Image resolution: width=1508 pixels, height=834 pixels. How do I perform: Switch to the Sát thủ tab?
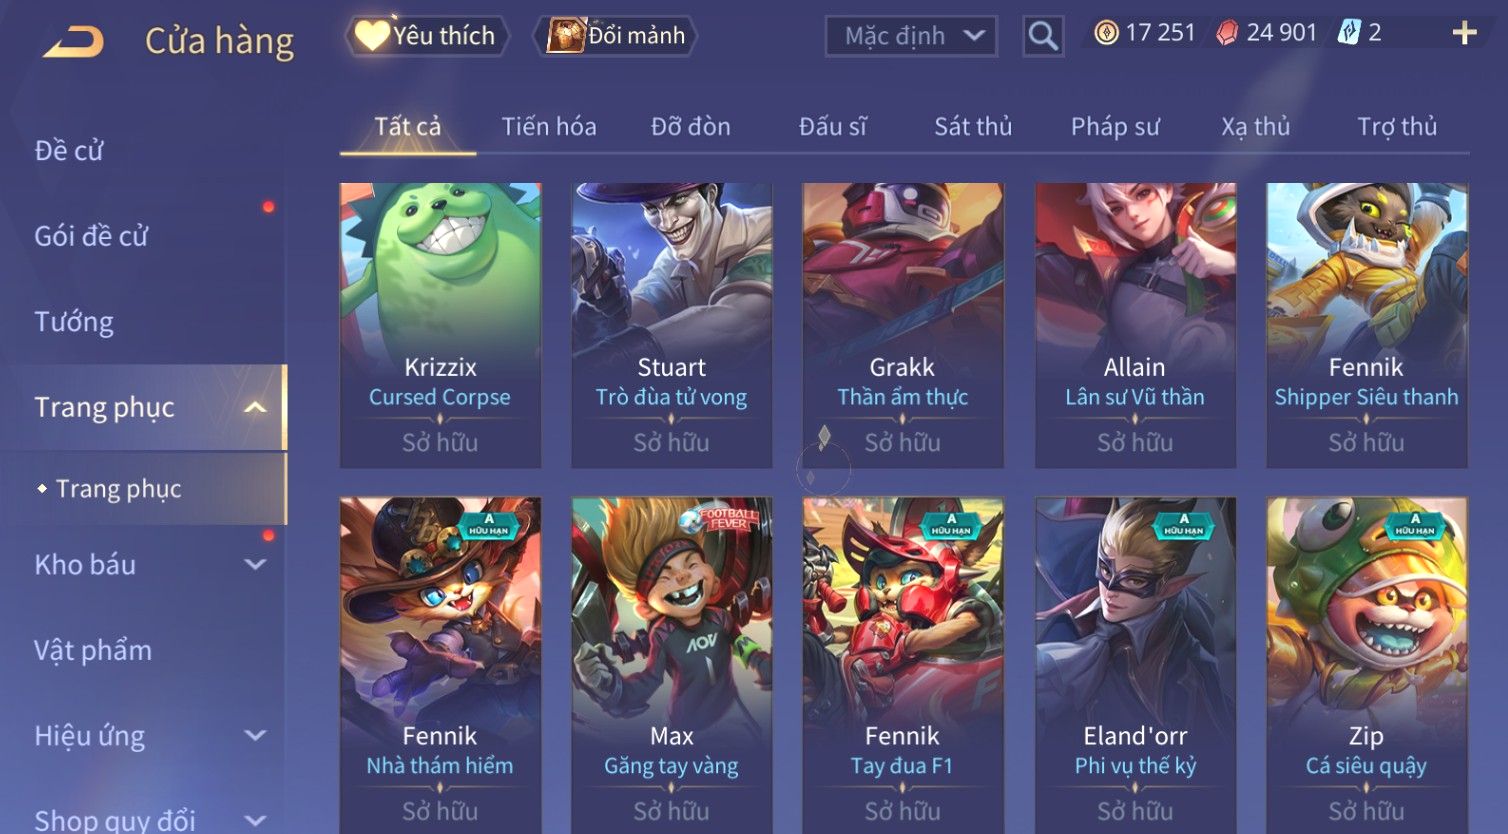pos(973,127)
